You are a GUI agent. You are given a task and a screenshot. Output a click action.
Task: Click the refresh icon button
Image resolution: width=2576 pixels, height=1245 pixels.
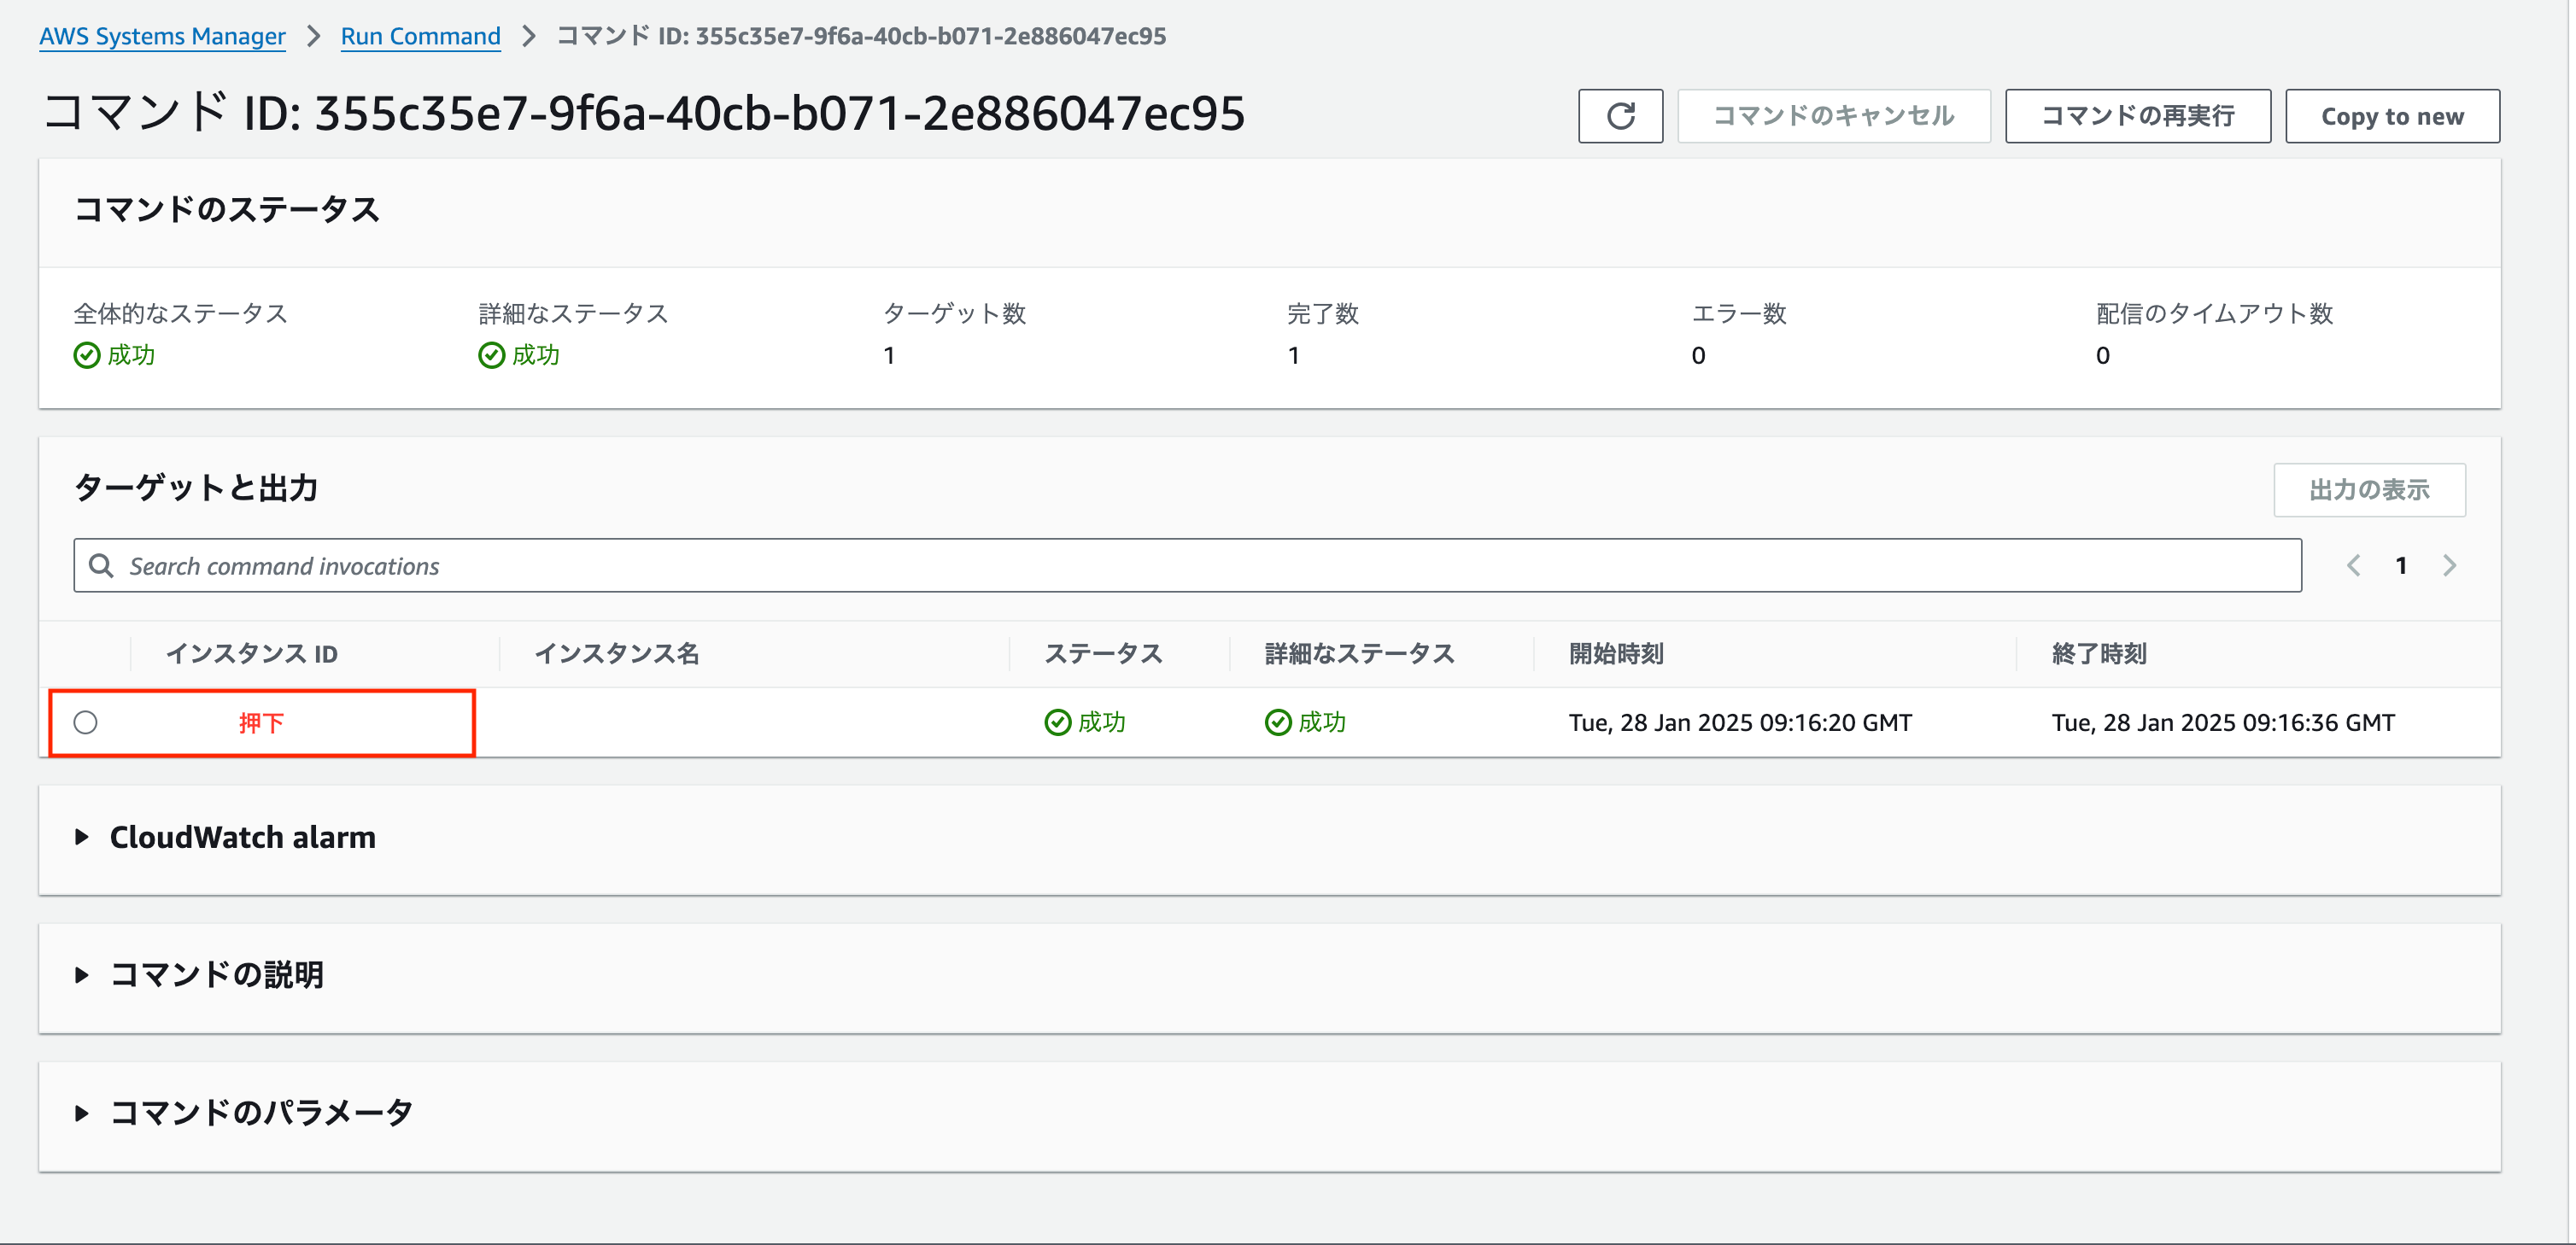coord(1620,116)
